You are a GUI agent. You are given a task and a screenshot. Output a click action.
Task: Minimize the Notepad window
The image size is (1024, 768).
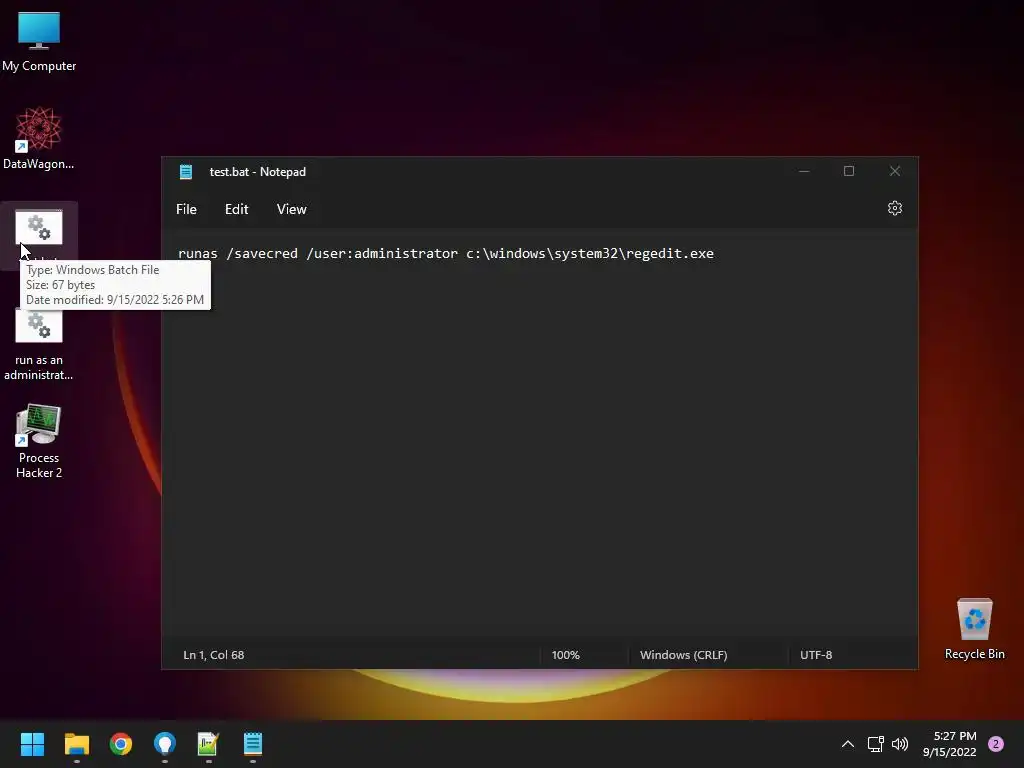804,171
